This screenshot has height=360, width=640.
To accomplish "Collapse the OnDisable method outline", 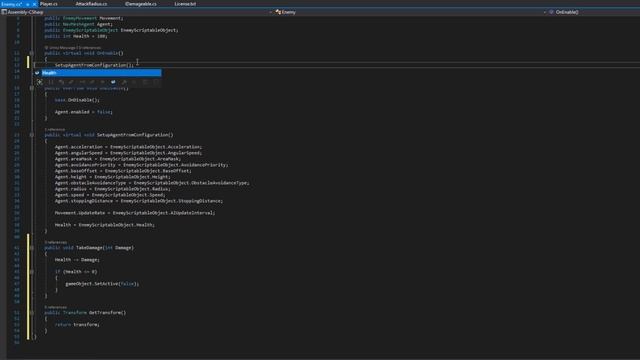I will point(32,88).
